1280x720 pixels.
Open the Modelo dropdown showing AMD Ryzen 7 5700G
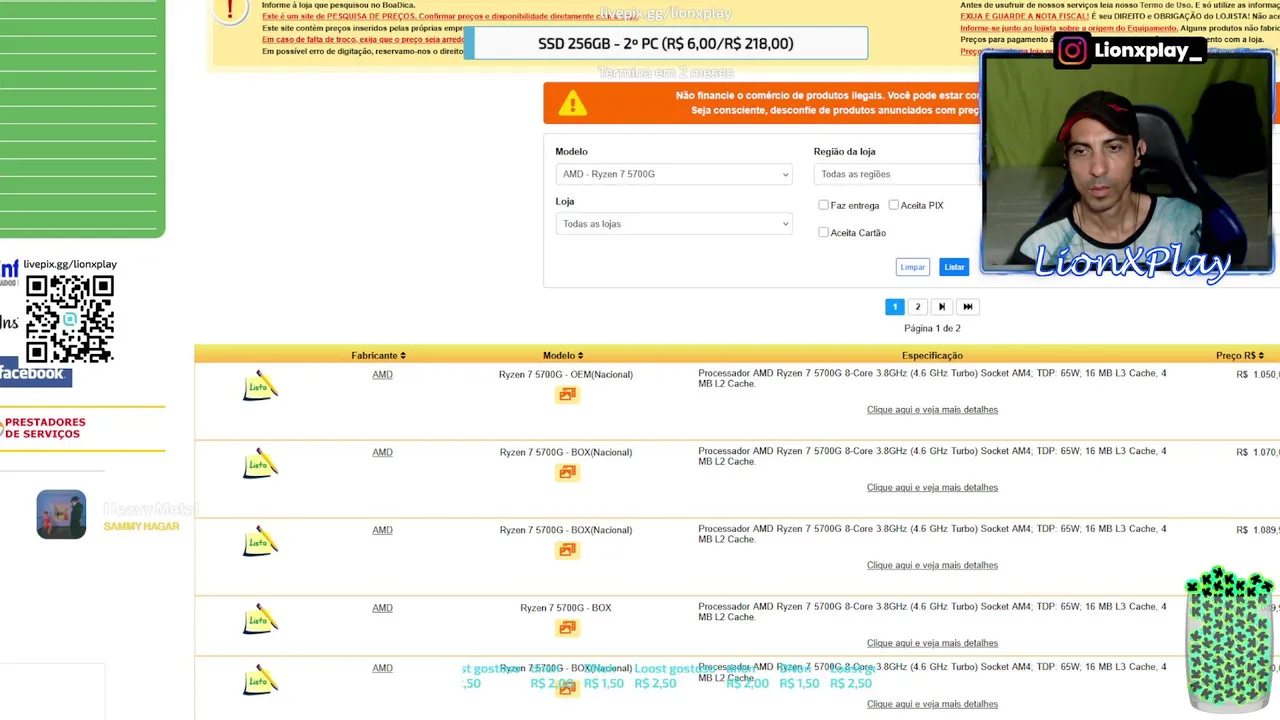coord(673,174)
